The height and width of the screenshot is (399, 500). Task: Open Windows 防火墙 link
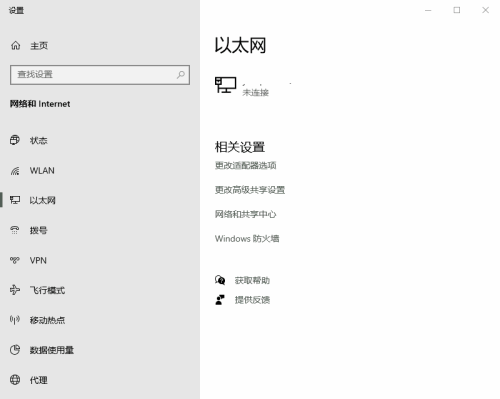pos(247,239)
